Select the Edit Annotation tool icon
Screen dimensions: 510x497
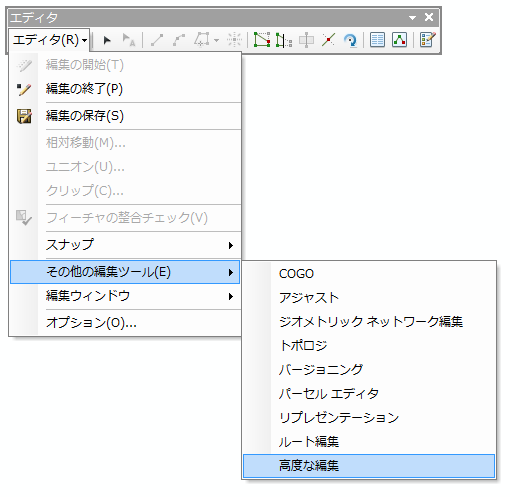point(129,40)
